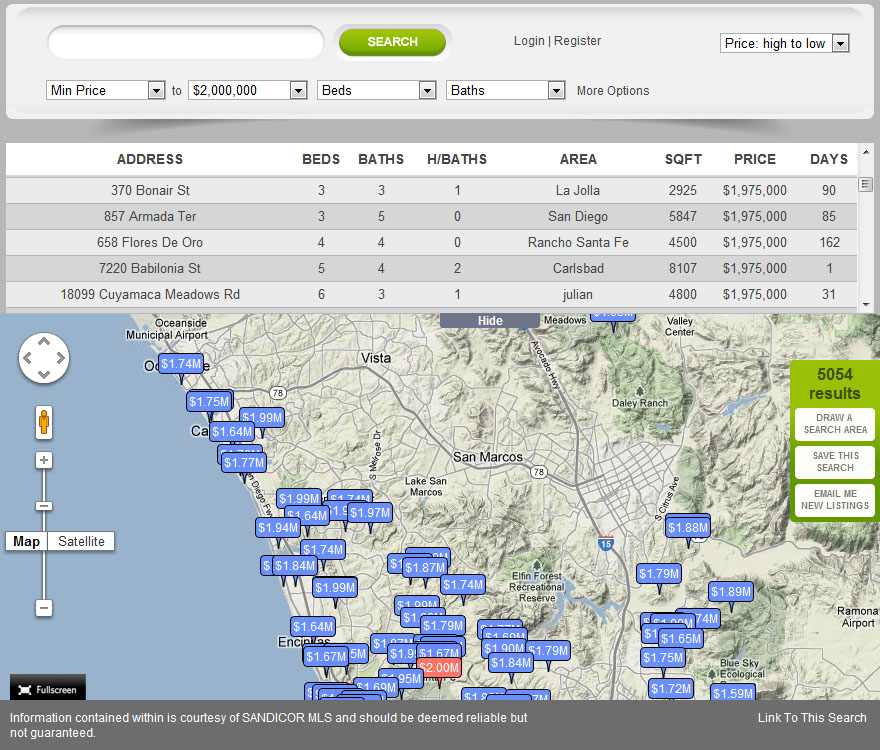
Task: Sort listings by the DAYS column header
Action: [828, 159]
